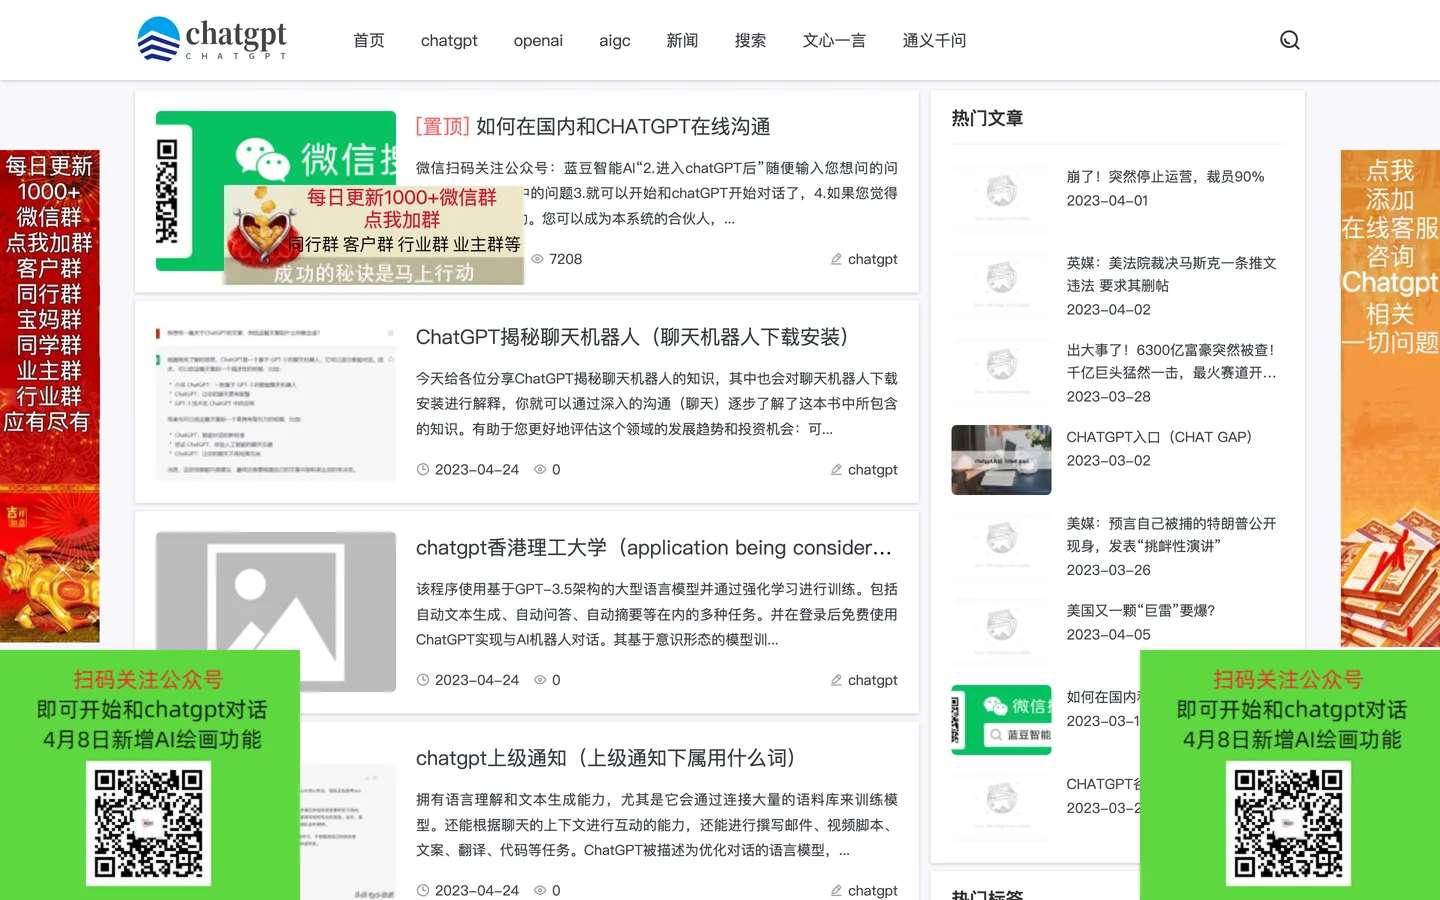Click left green QR code popup

click(150, 775)
